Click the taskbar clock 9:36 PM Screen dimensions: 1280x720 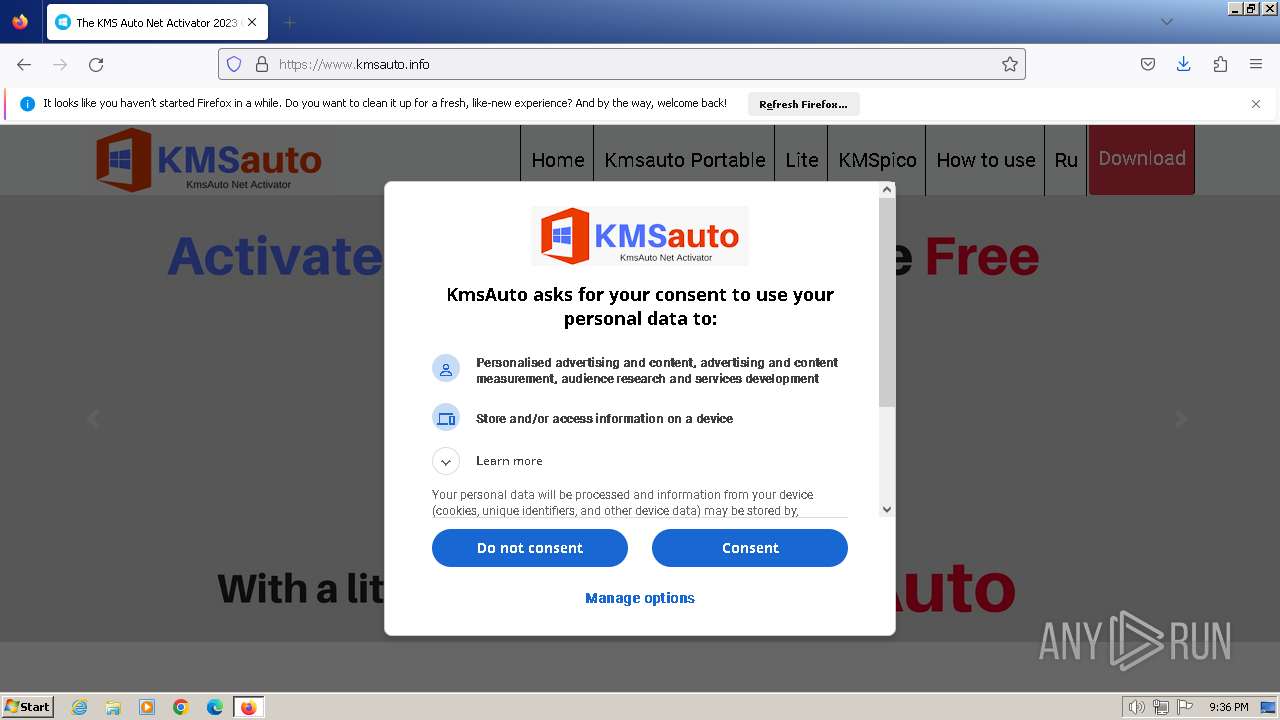point(1228,707)
